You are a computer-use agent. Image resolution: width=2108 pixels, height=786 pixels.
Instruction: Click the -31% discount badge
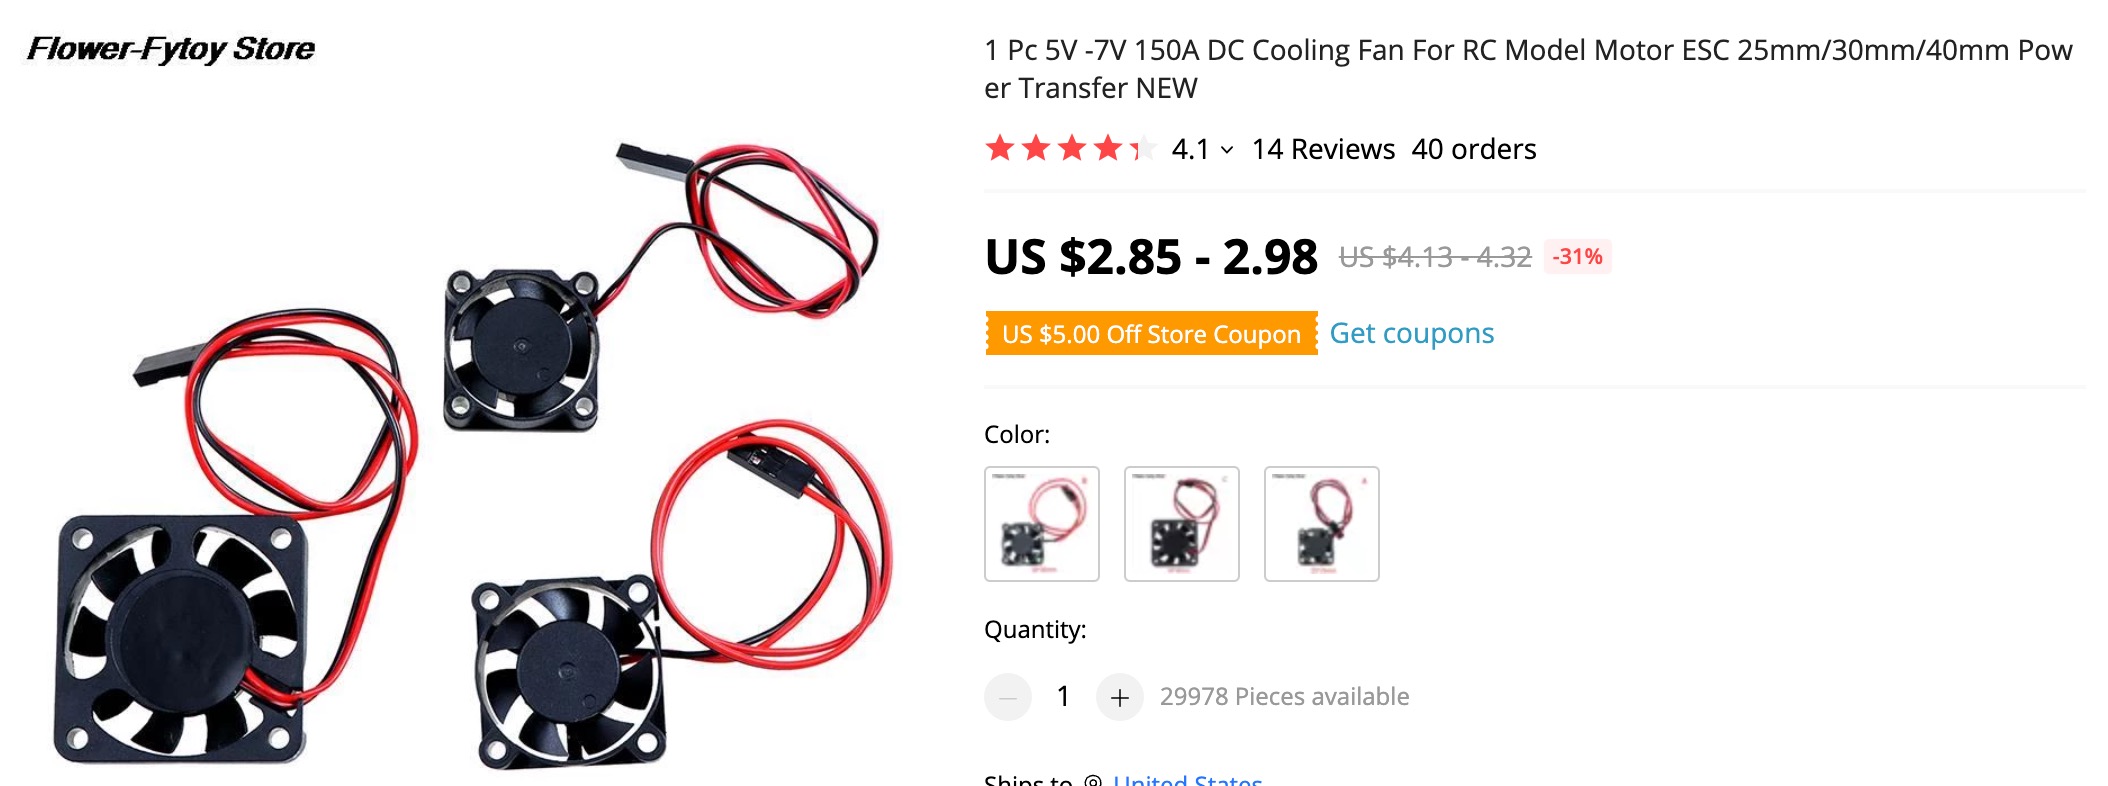point(1577,257)
